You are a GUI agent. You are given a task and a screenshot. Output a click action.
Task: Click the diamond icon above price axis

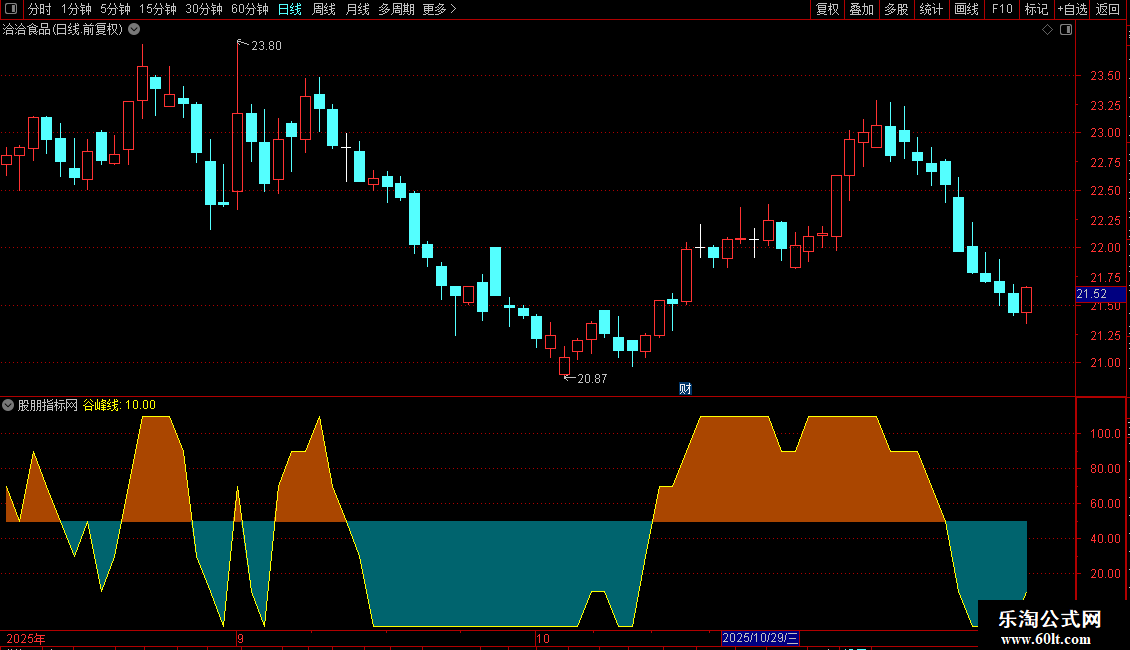click(x=1048, y=30)
